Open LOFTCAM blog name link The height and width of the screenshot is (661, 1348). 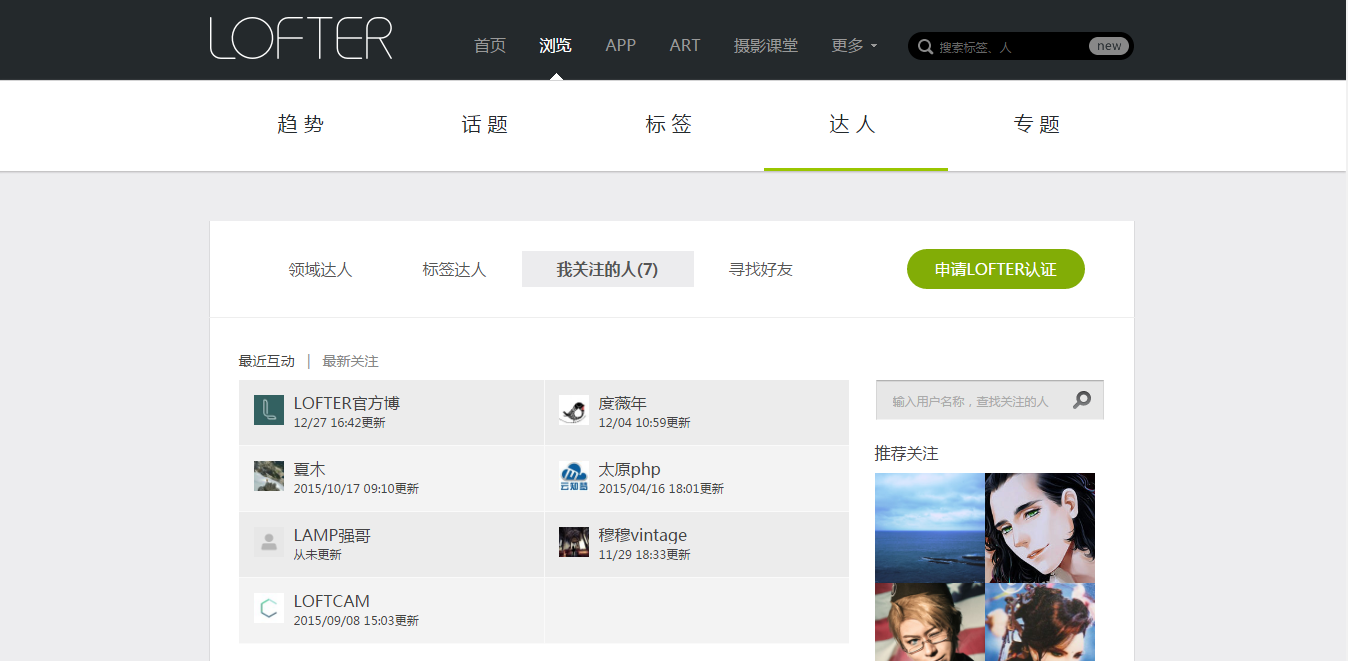pos(332,601)
